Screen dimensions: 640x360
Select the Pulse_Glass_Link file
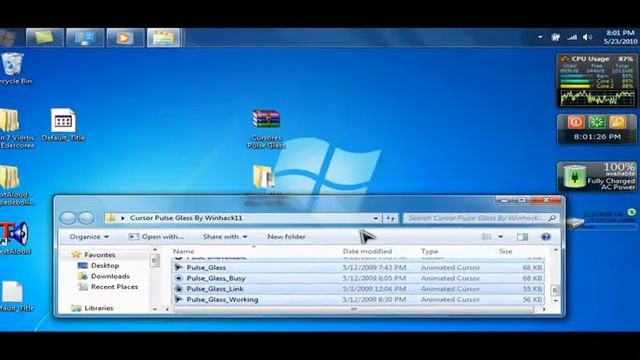[358, 289]
